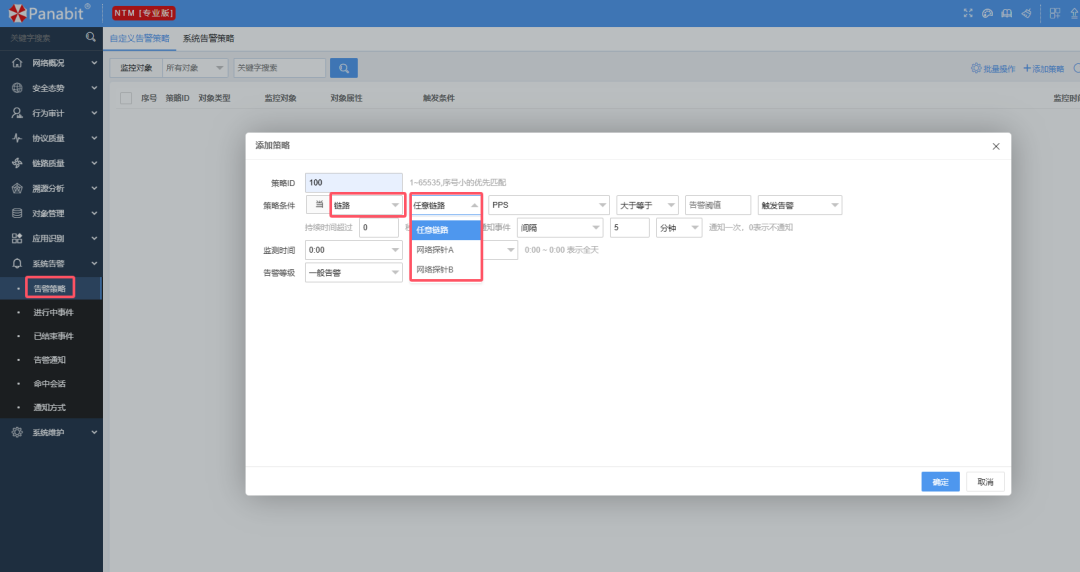Open the theme palette icon in header
This screenshot has height=572, width=1080.
coord(987,13)
